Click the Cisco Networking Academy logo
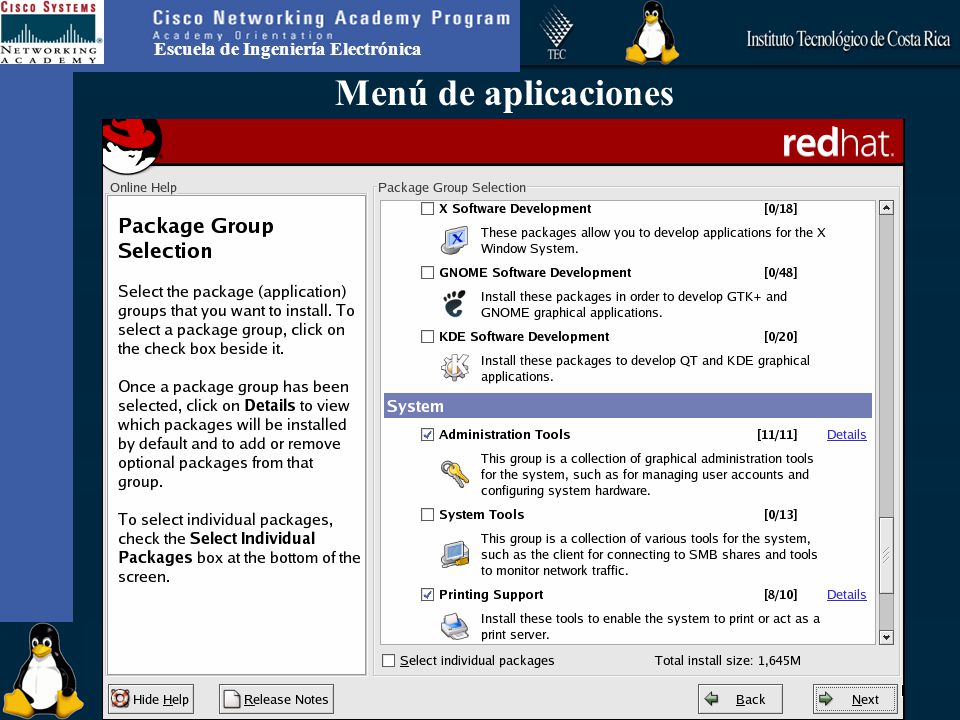Screen dimensions: 960x720 coord(51,32)
